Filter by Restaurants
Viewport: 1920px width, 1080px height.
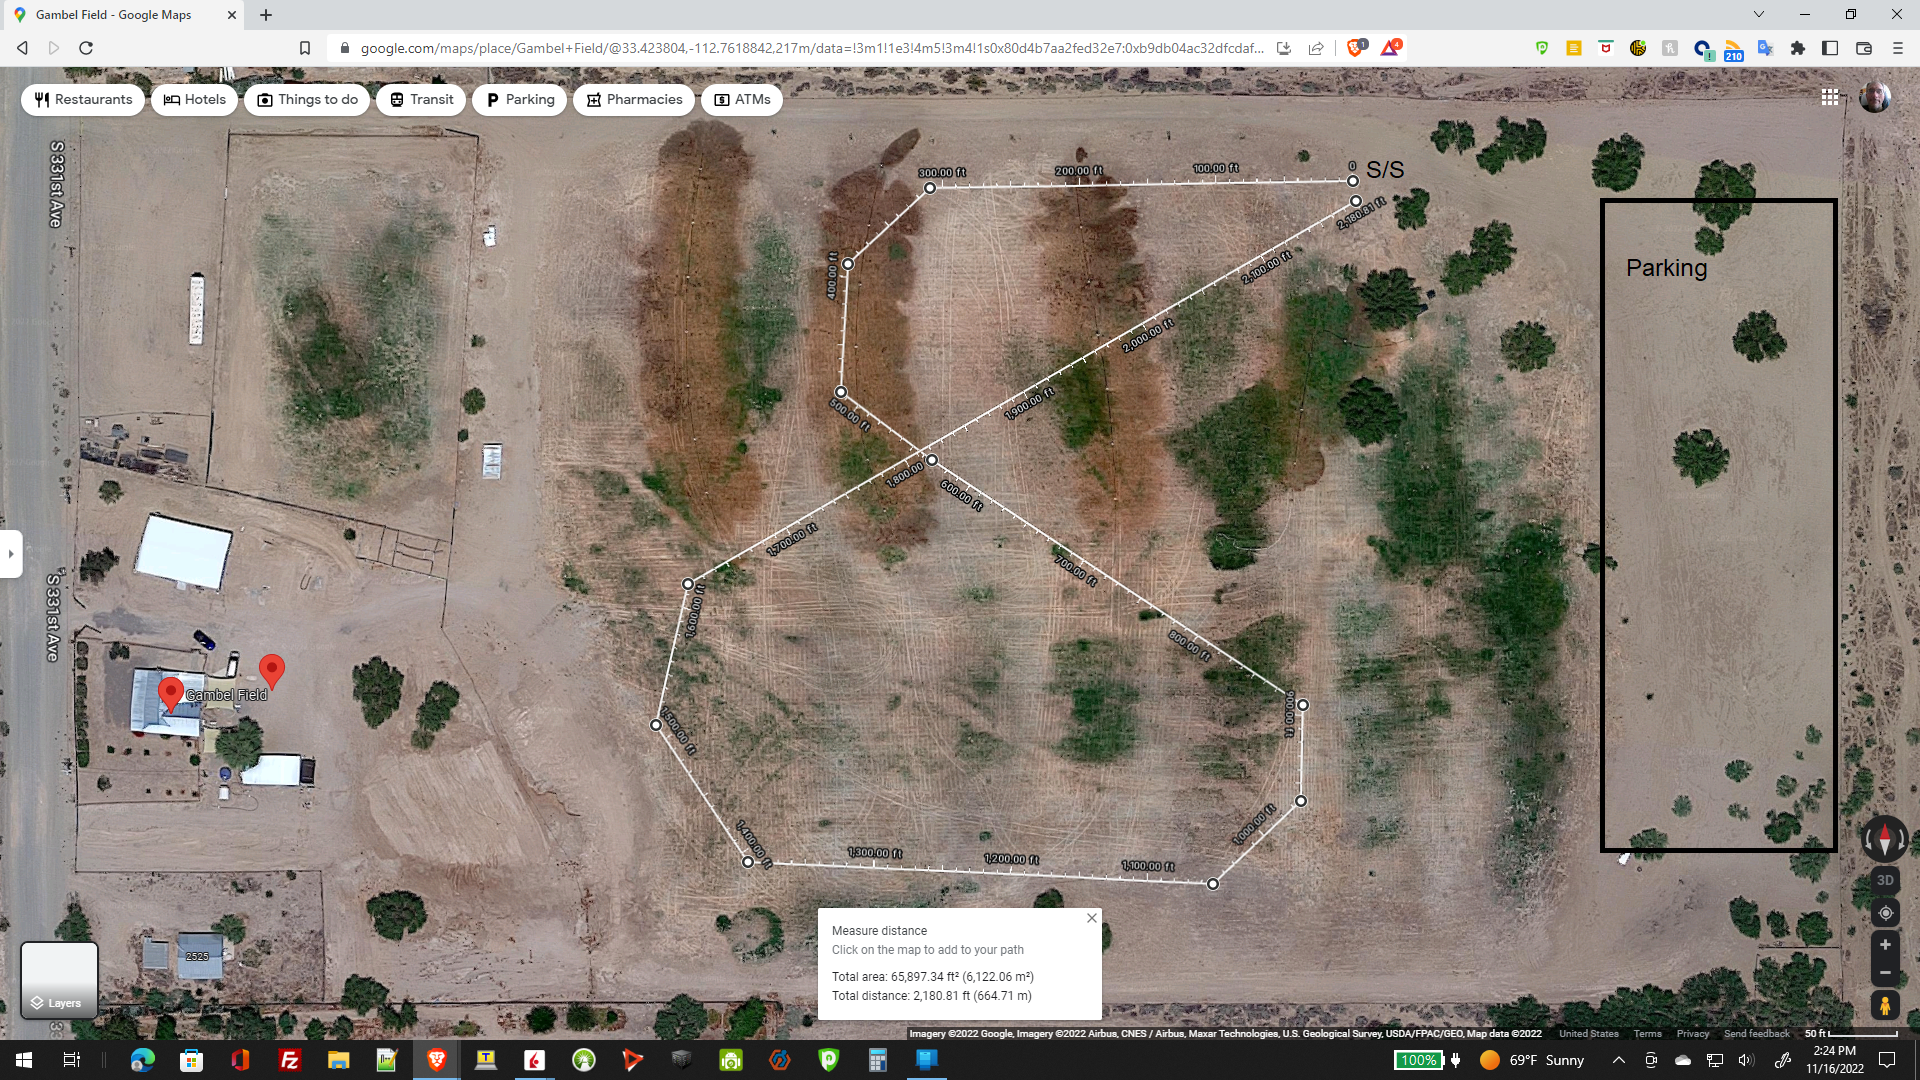tap(83, 99)
